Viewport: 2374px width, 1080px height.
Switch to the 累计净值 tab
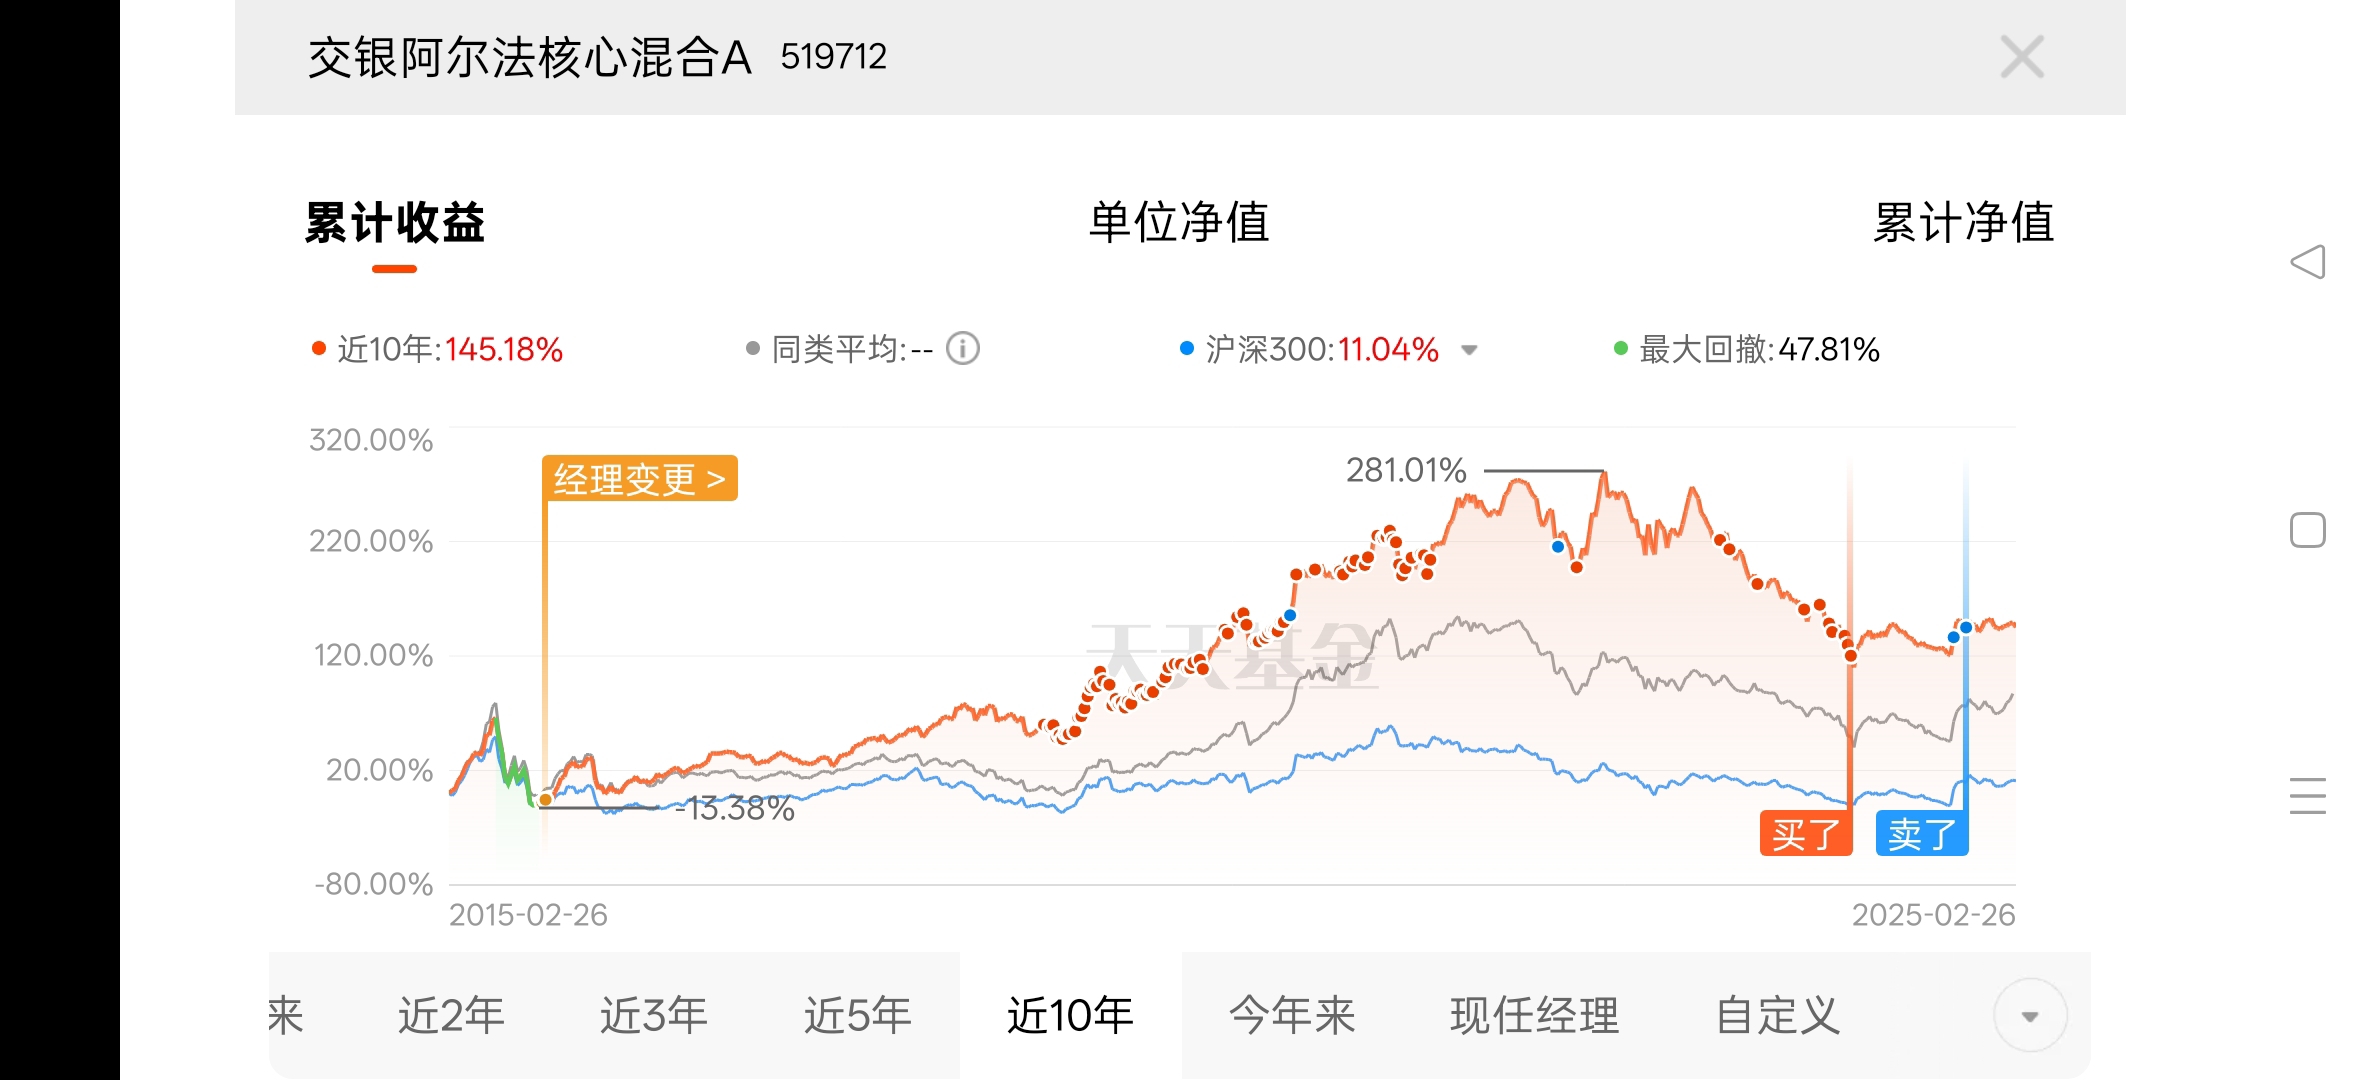[x=1963, y=222]
